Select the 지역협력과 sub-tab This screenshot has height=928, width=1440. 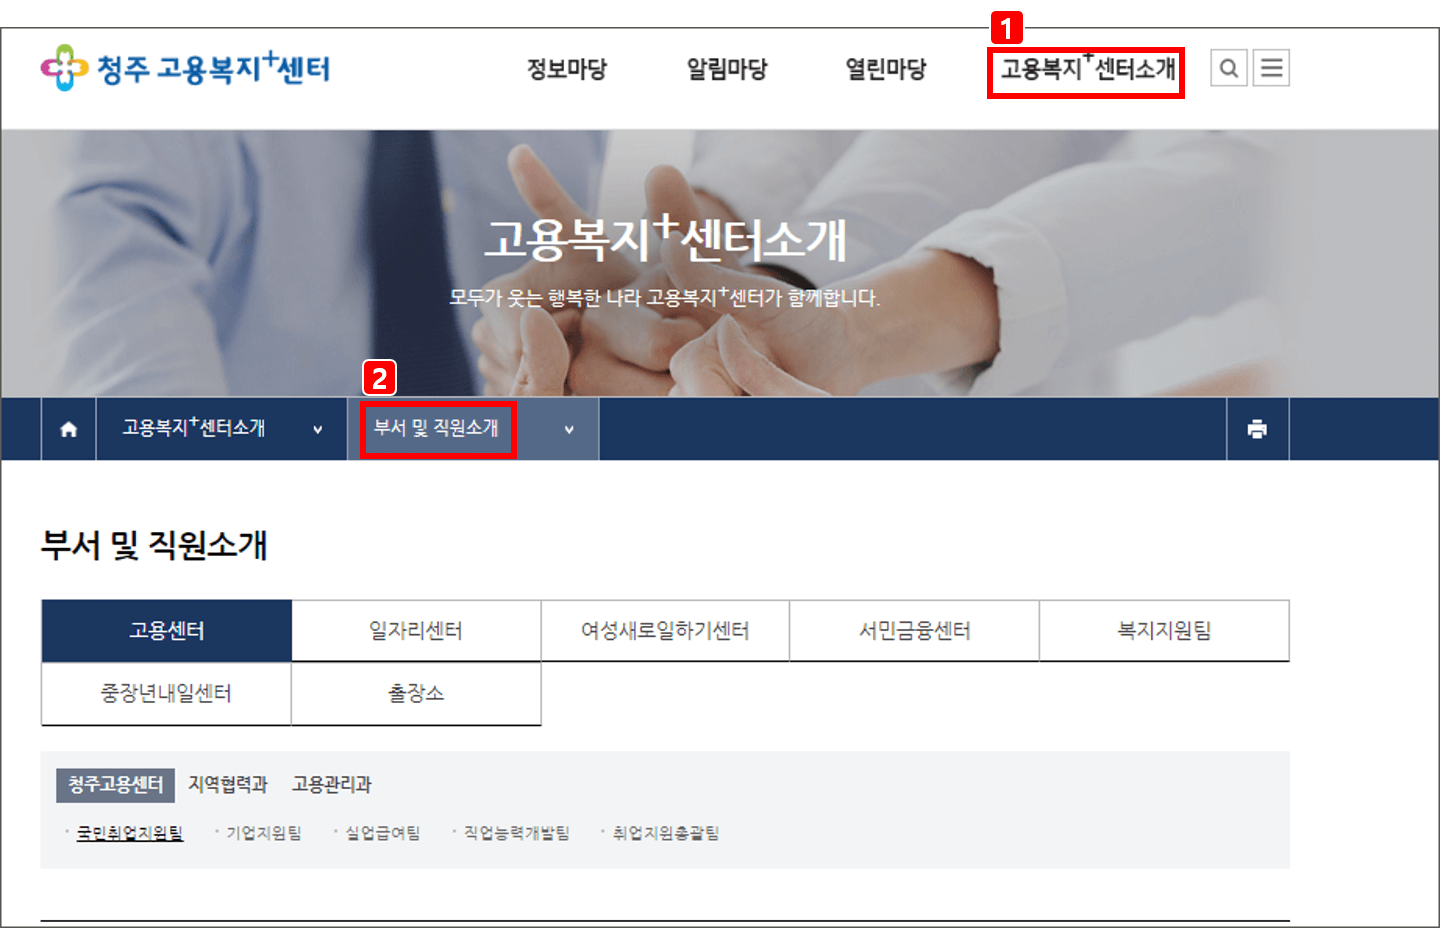point(229,785)
